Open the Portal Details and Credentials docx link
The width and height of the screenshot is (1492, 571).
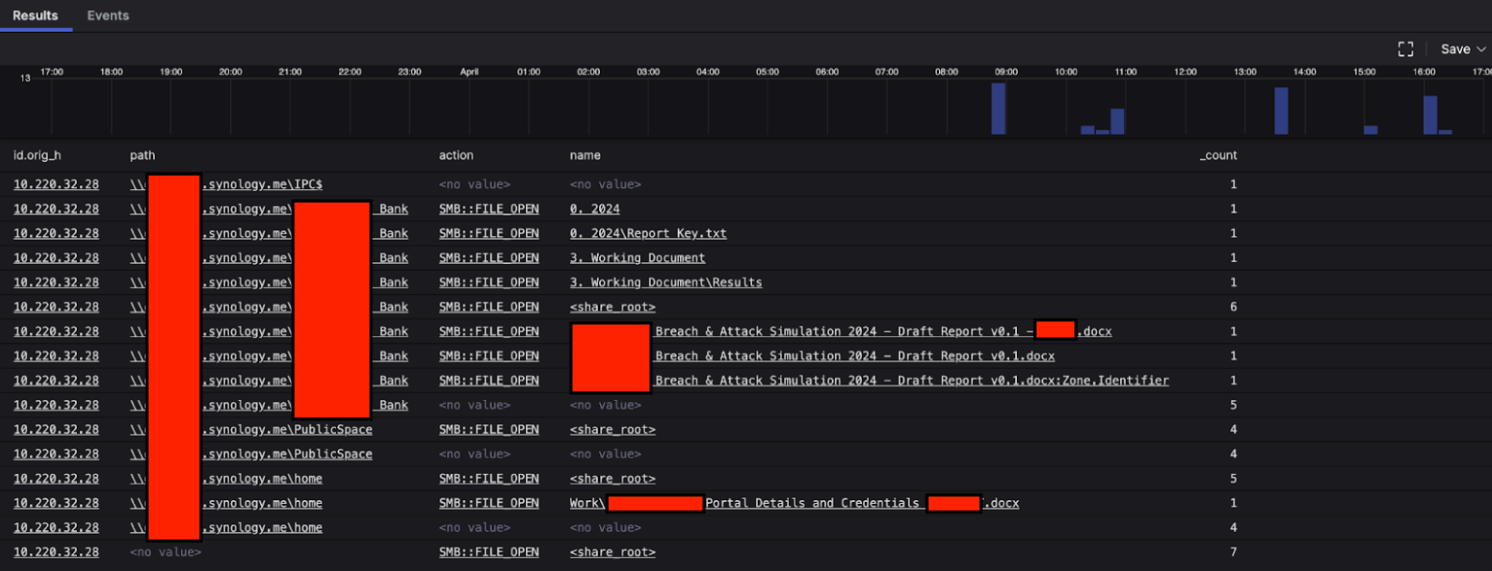click(x=811, y=503)
